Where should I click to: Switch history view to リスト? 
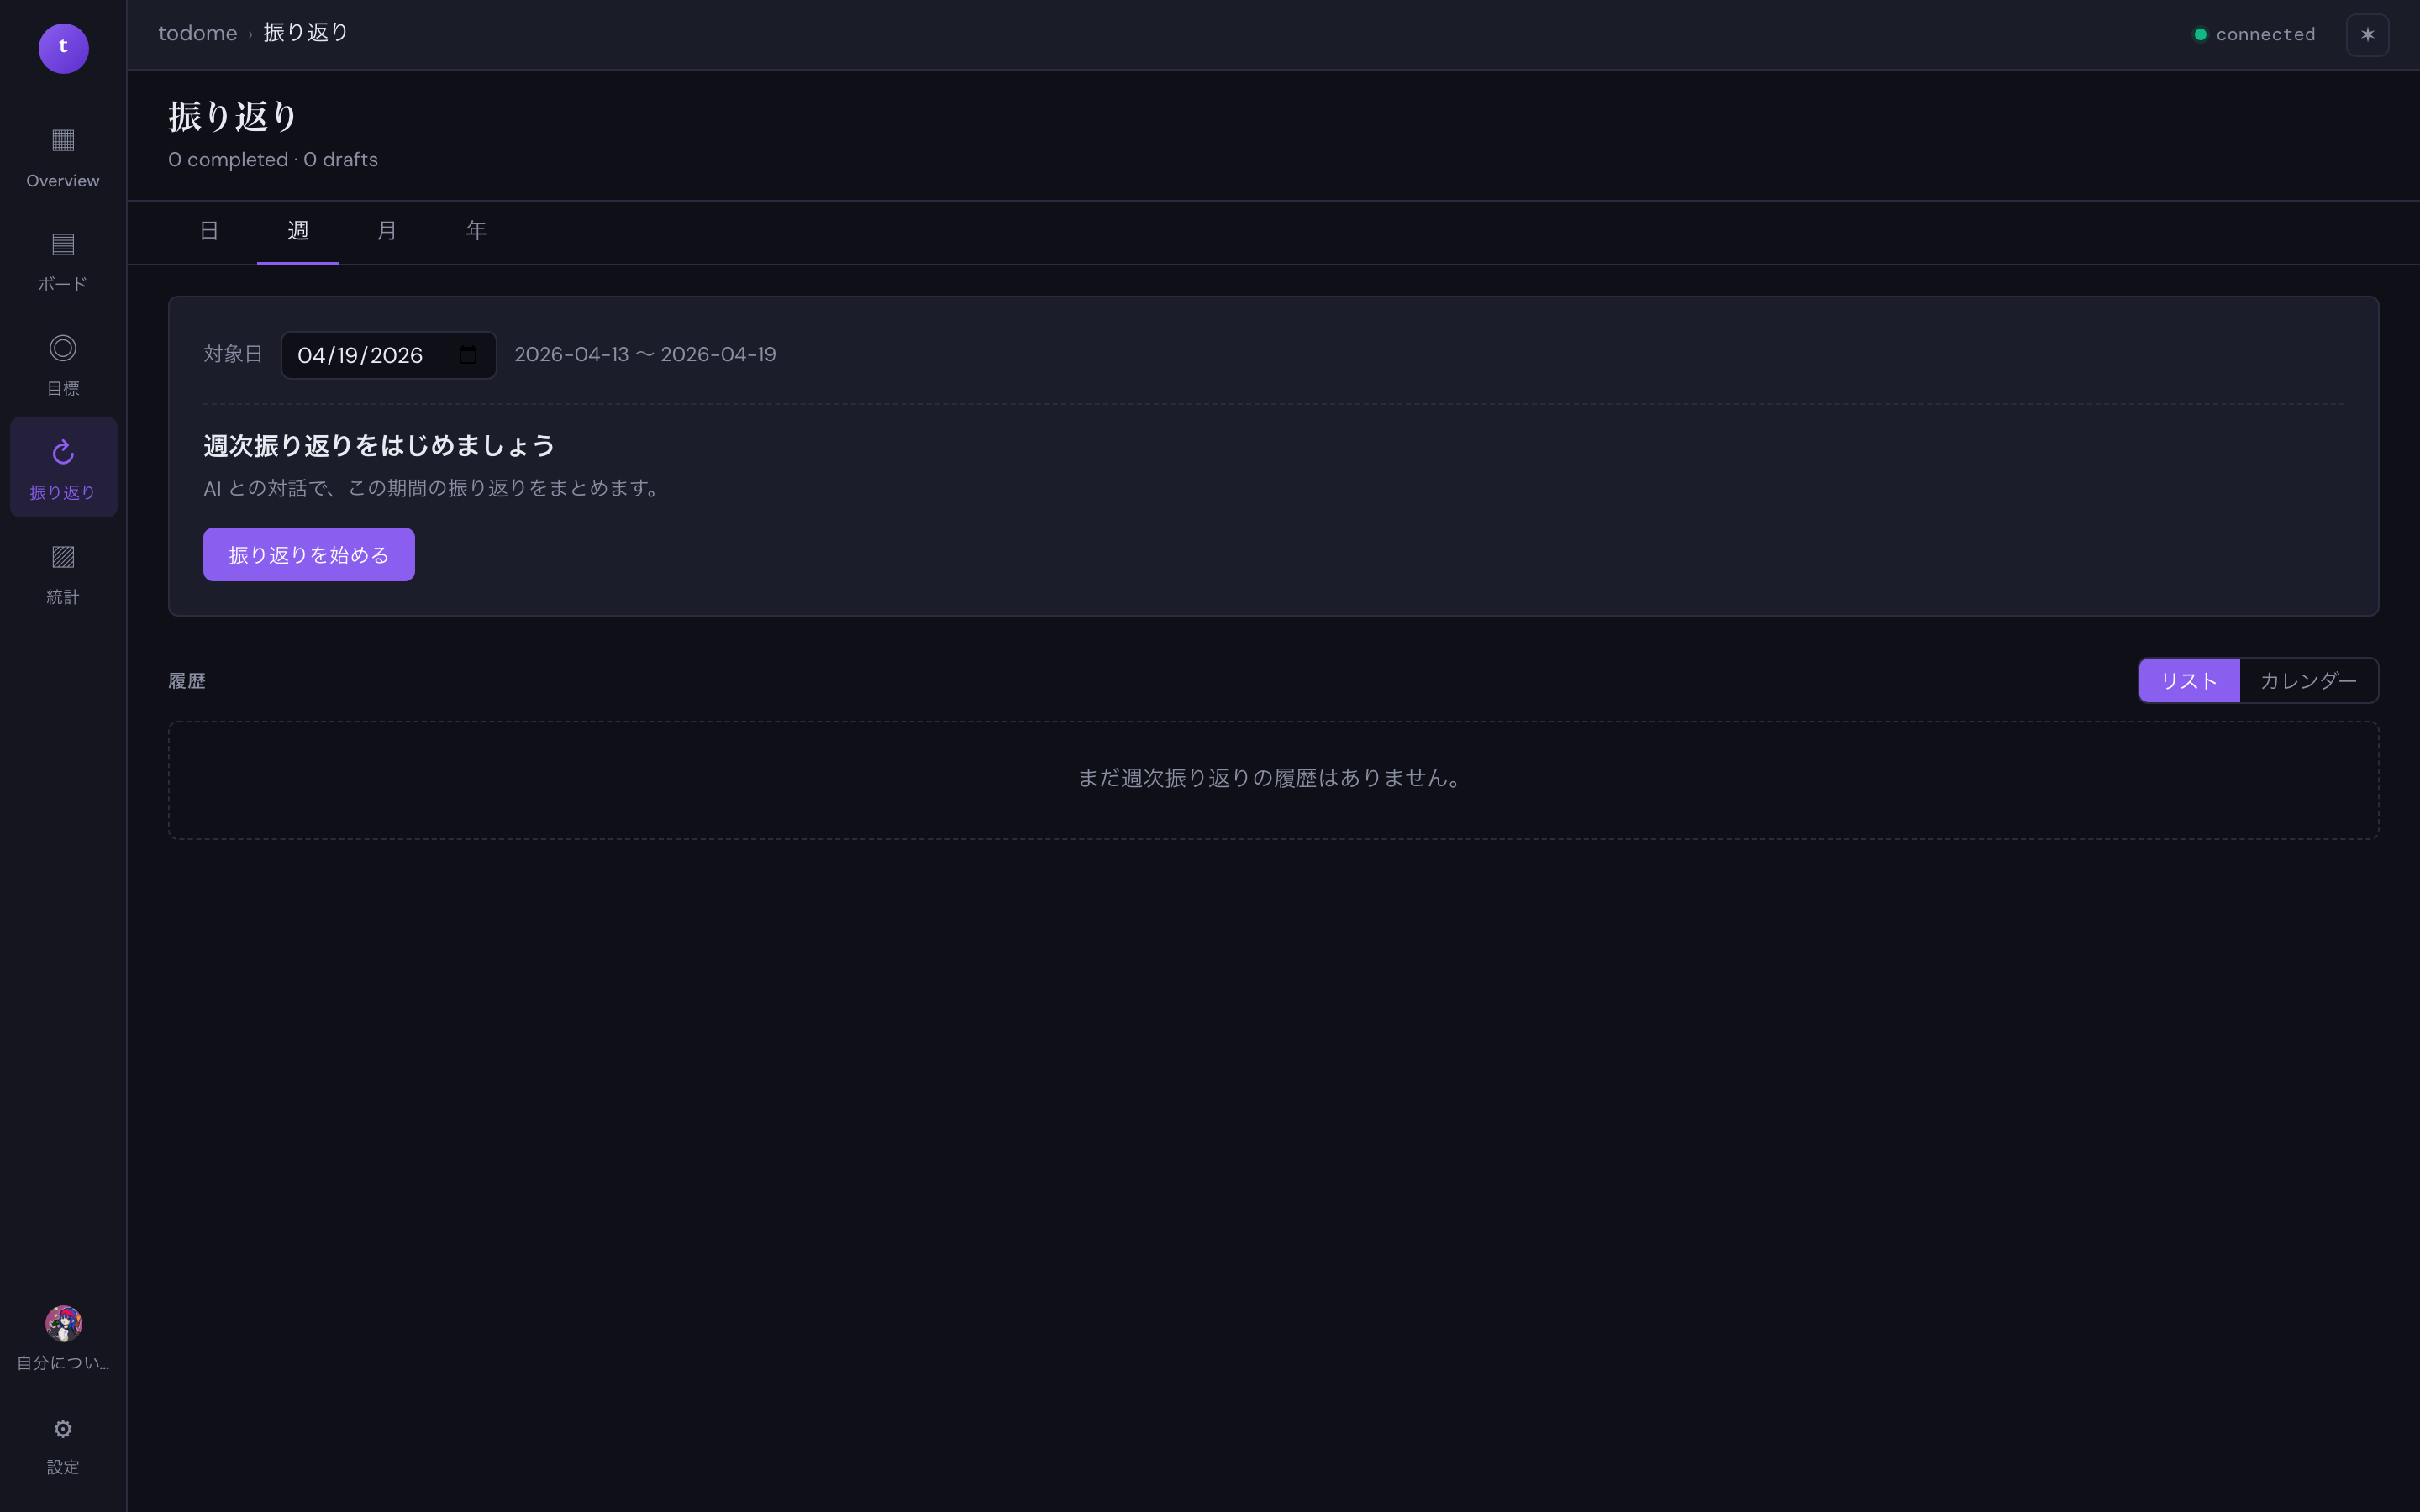coord(2189,681)
